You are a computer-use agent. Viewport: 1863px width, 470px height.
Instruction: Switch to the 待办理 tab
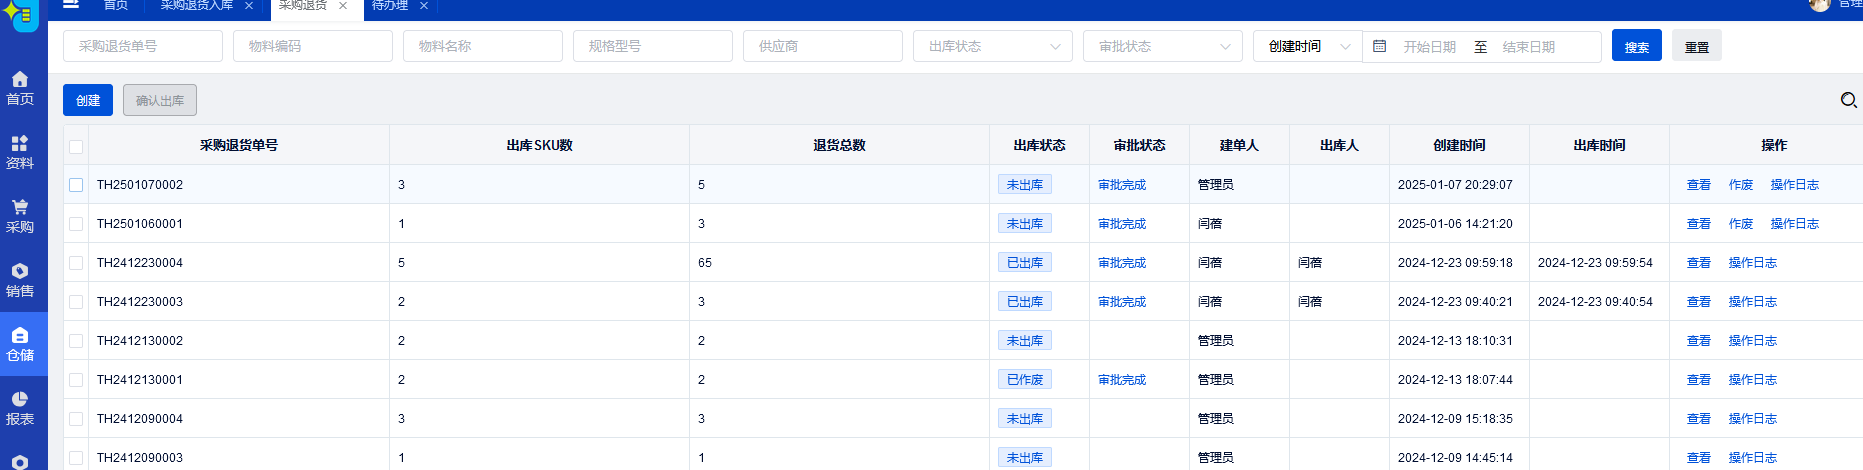pyautogui.click(x=390, y=6)
